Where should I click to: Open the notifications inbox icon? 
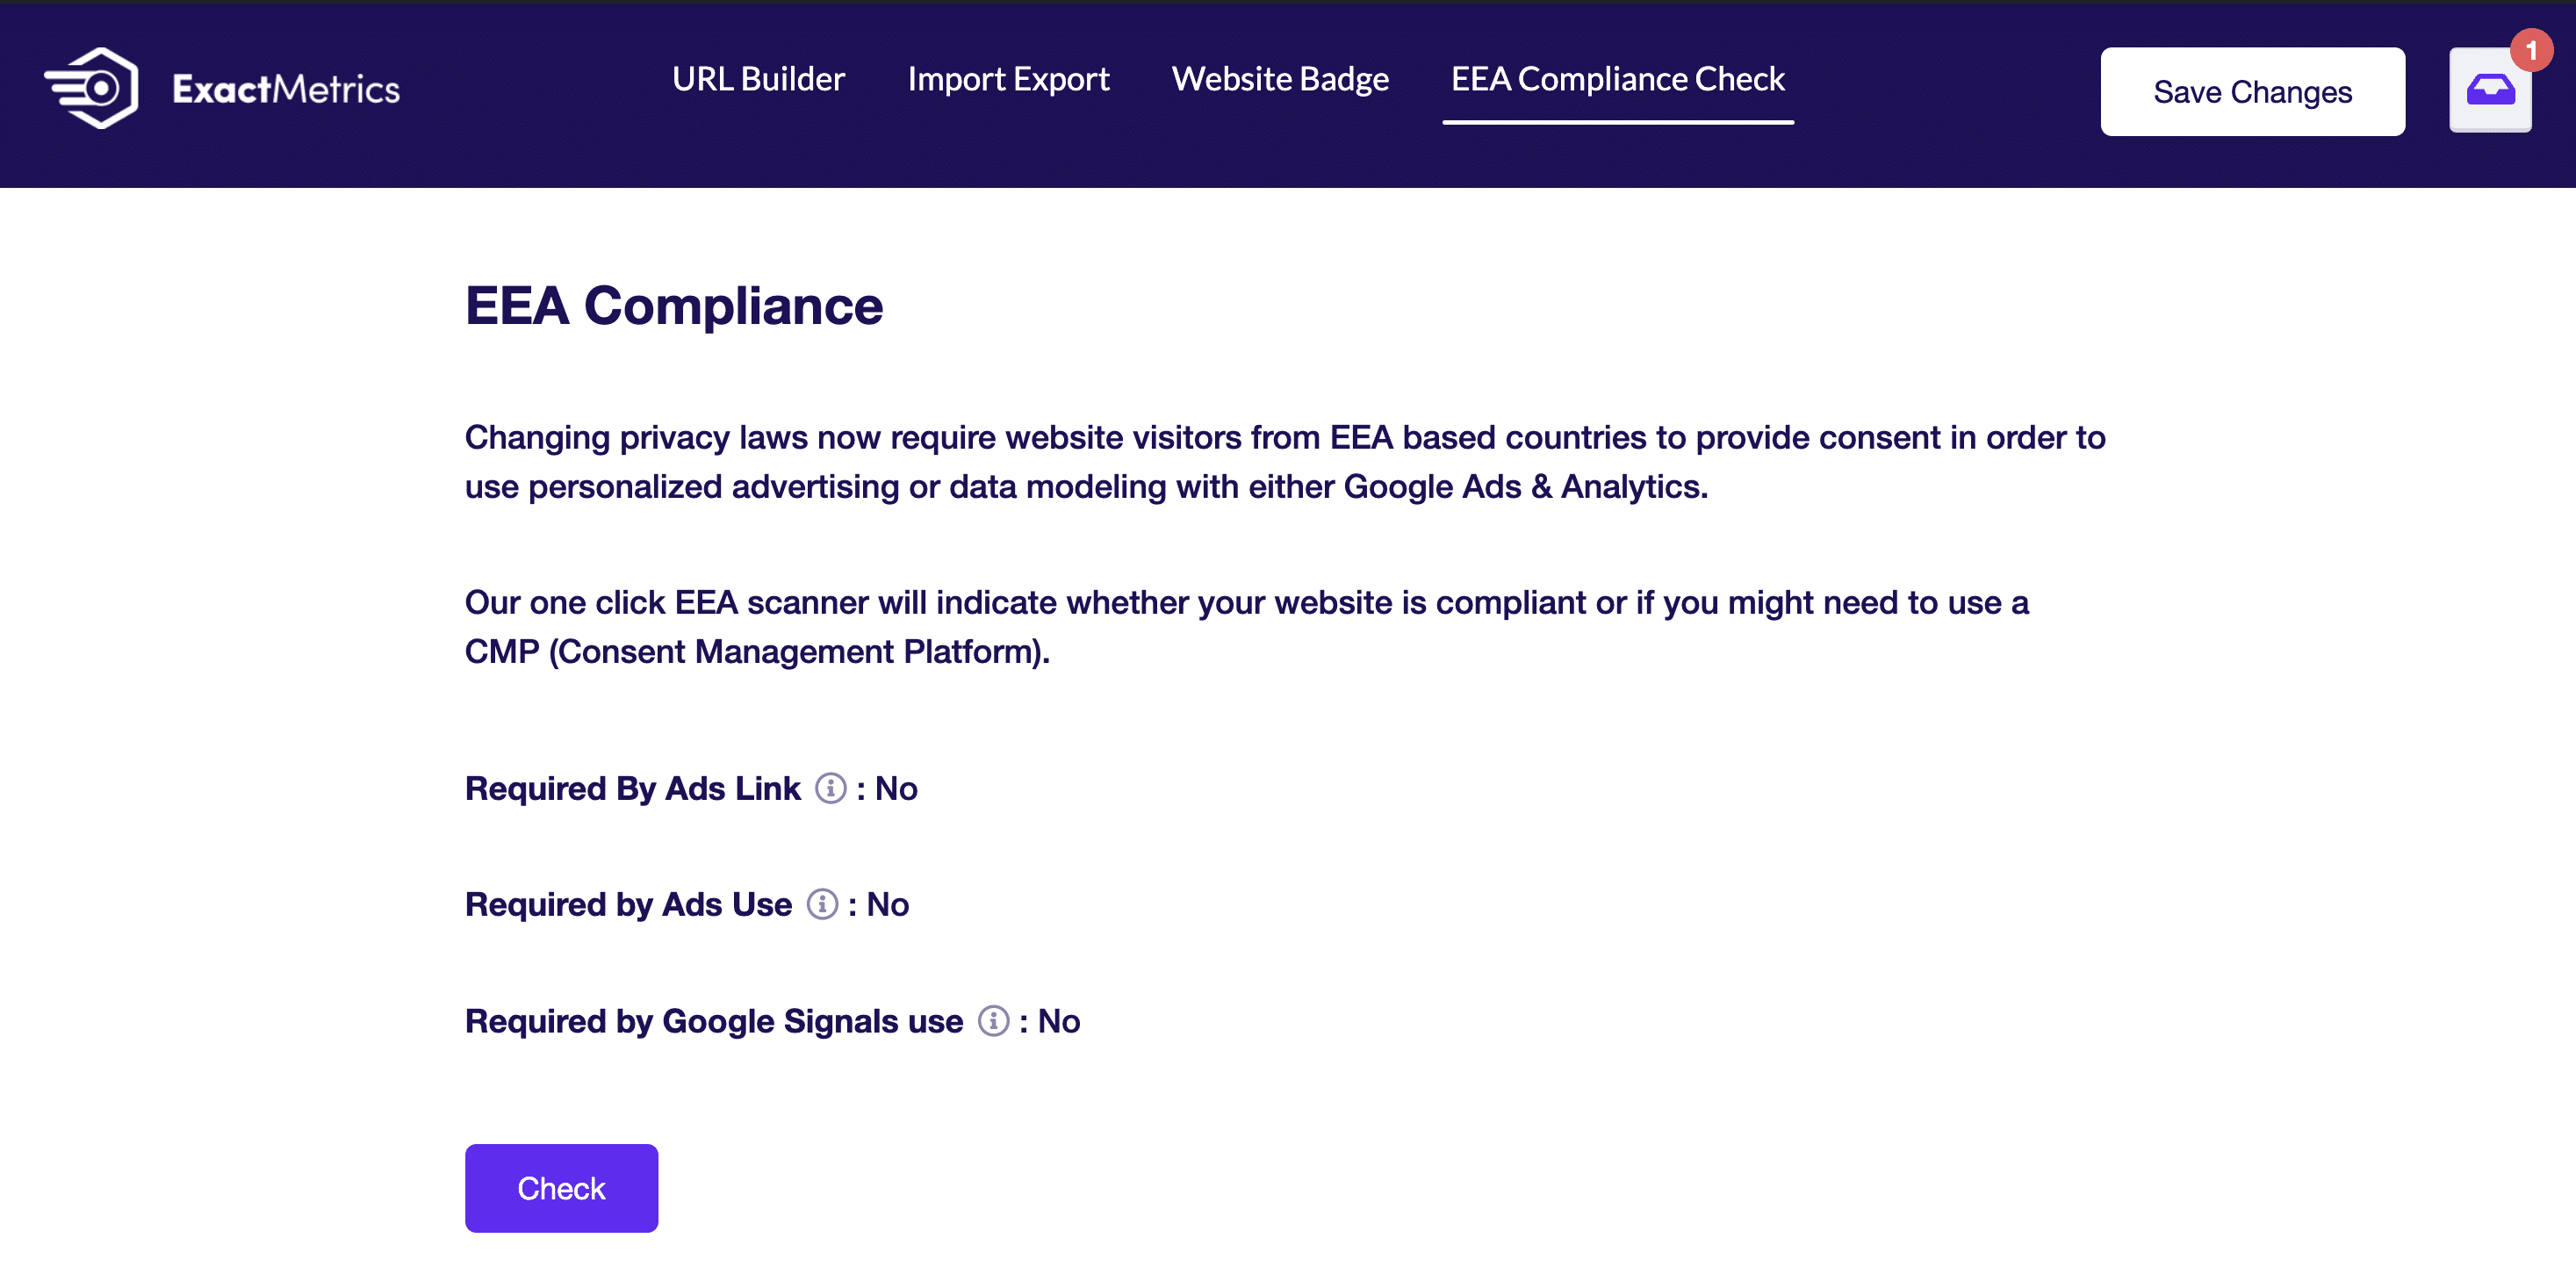(x=2490, y=90)
